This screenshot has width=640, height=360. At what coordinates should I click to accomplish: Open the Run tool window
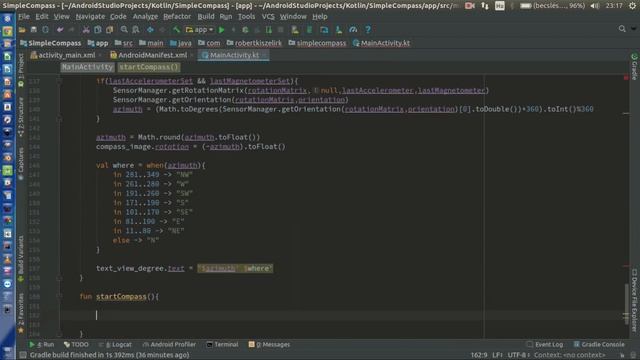(41, 344)
